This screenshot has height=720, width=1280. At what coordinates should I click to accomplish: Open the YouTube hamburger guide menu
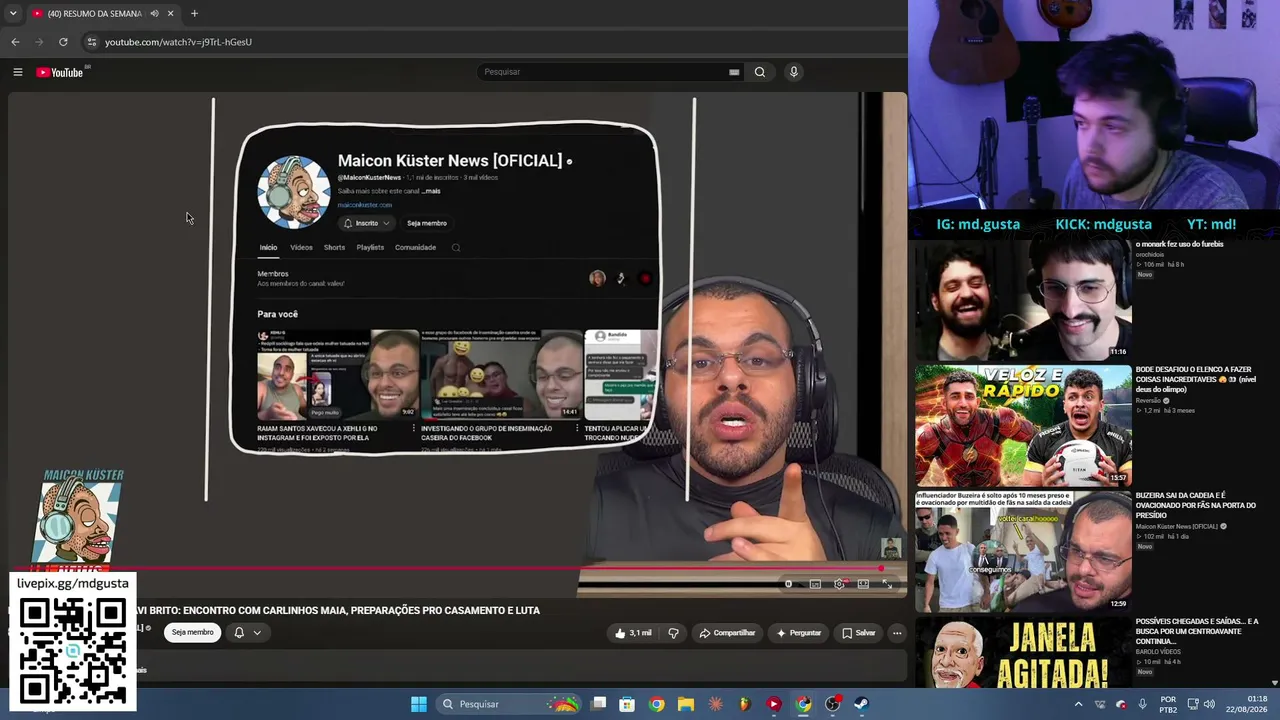coord(17,72)
